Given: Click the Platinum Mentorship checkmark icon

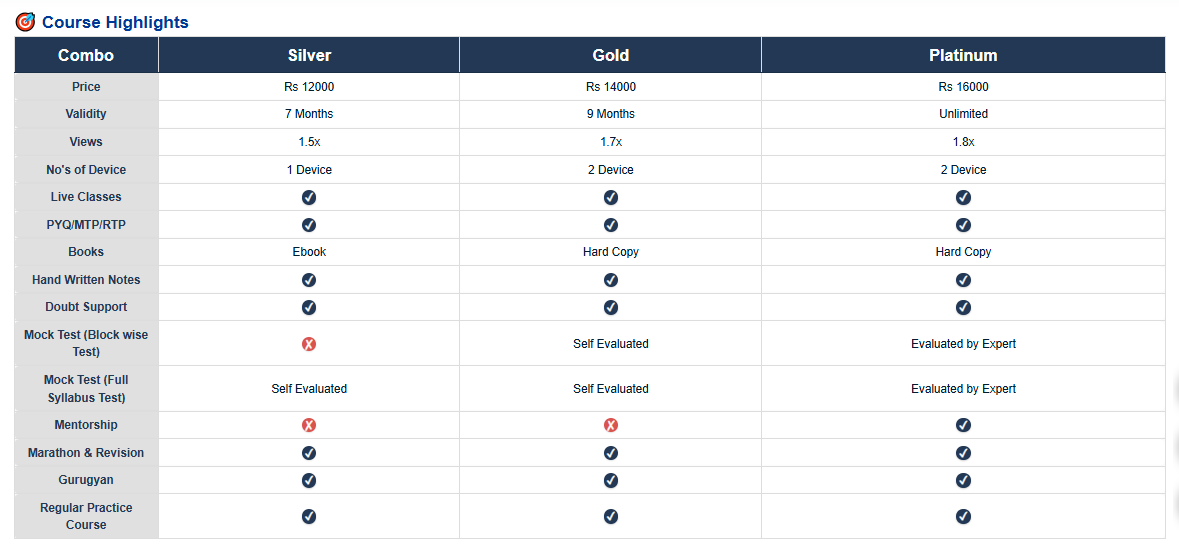Looking at the screenshot, I should (963, 425).
